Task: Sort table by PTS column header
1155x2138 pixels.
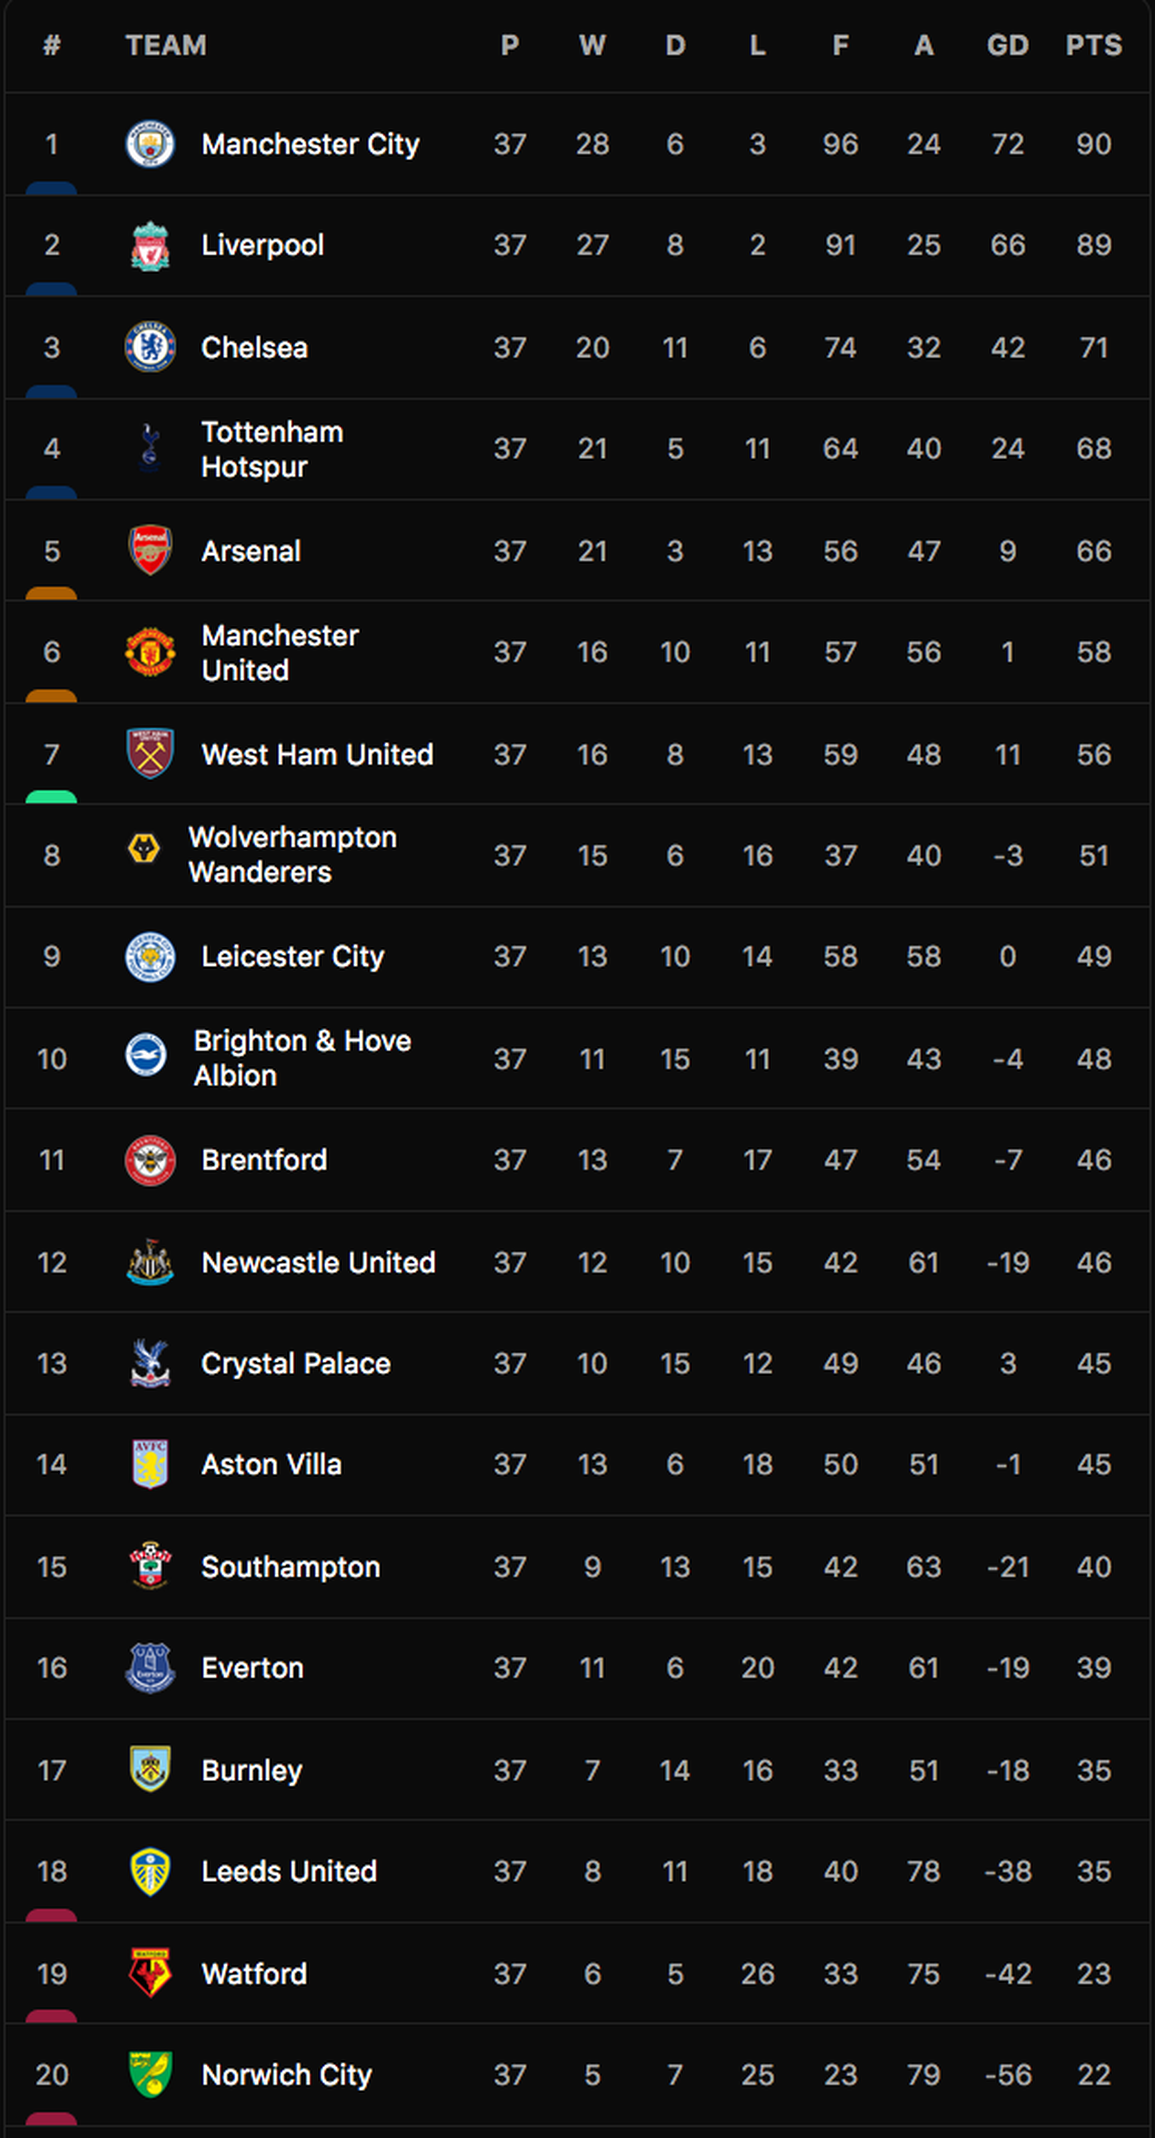Action: click(1093, 45)
